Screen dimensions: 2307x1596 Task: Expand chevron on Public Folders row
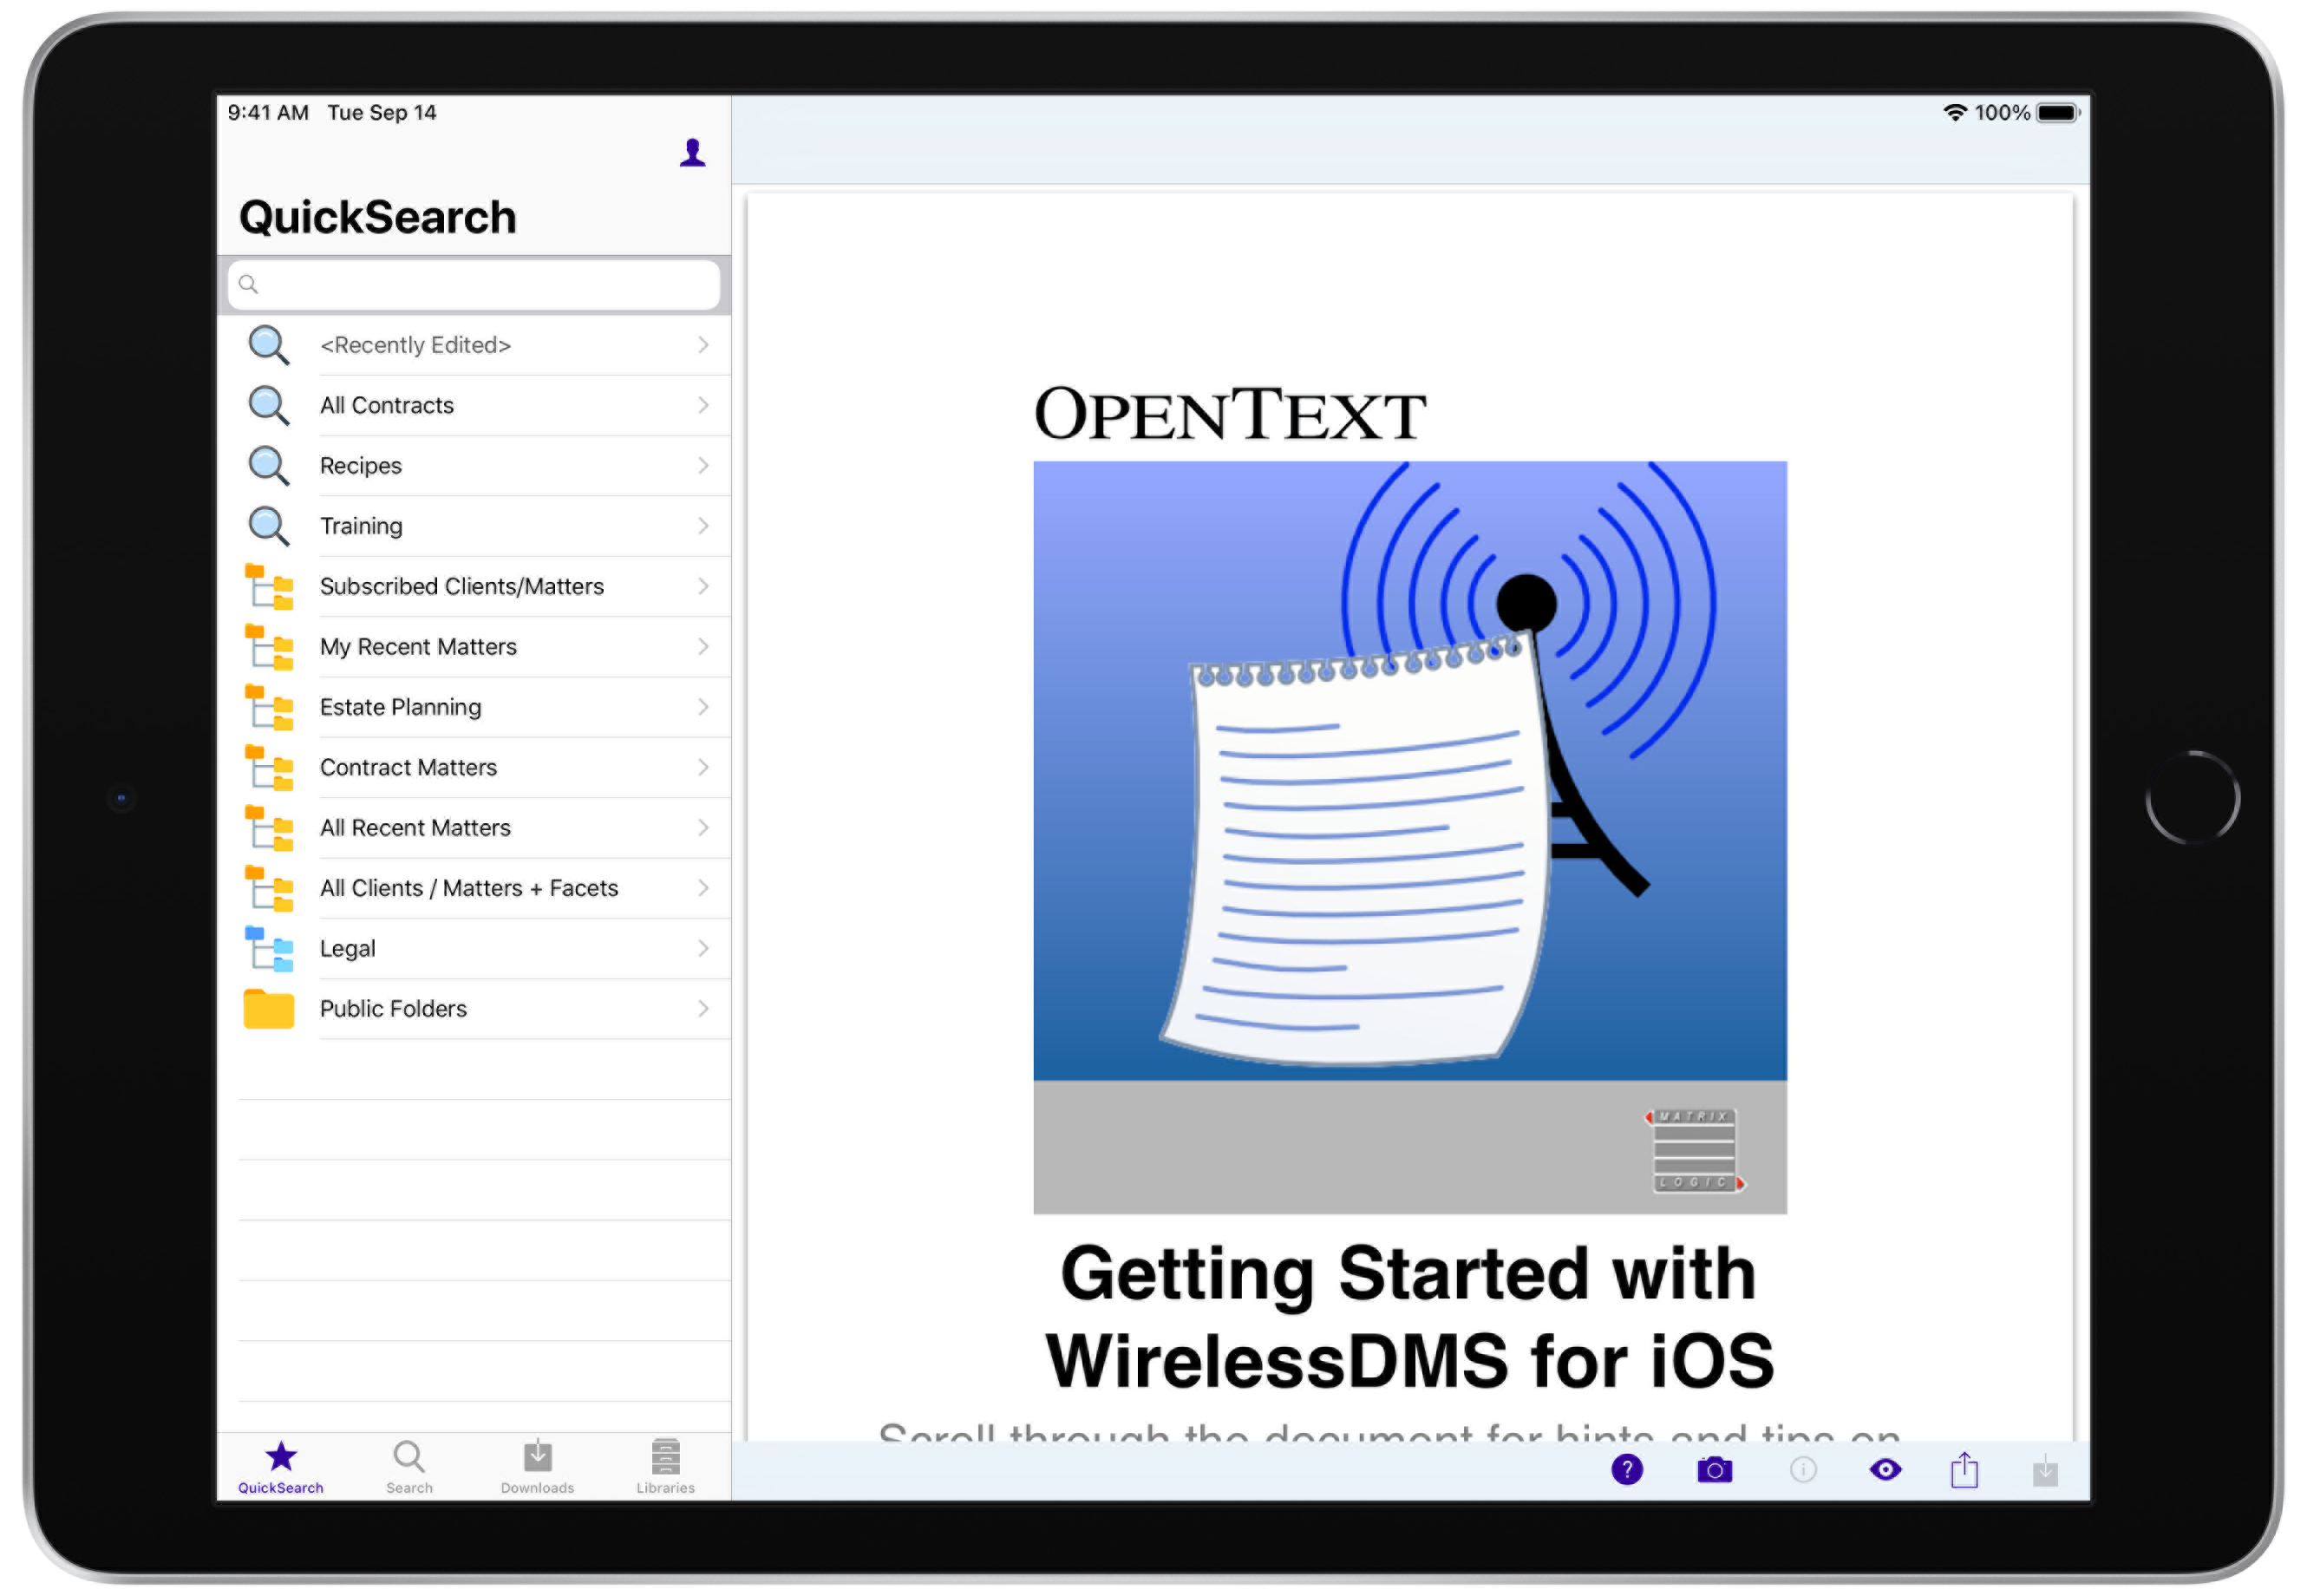704,1009
